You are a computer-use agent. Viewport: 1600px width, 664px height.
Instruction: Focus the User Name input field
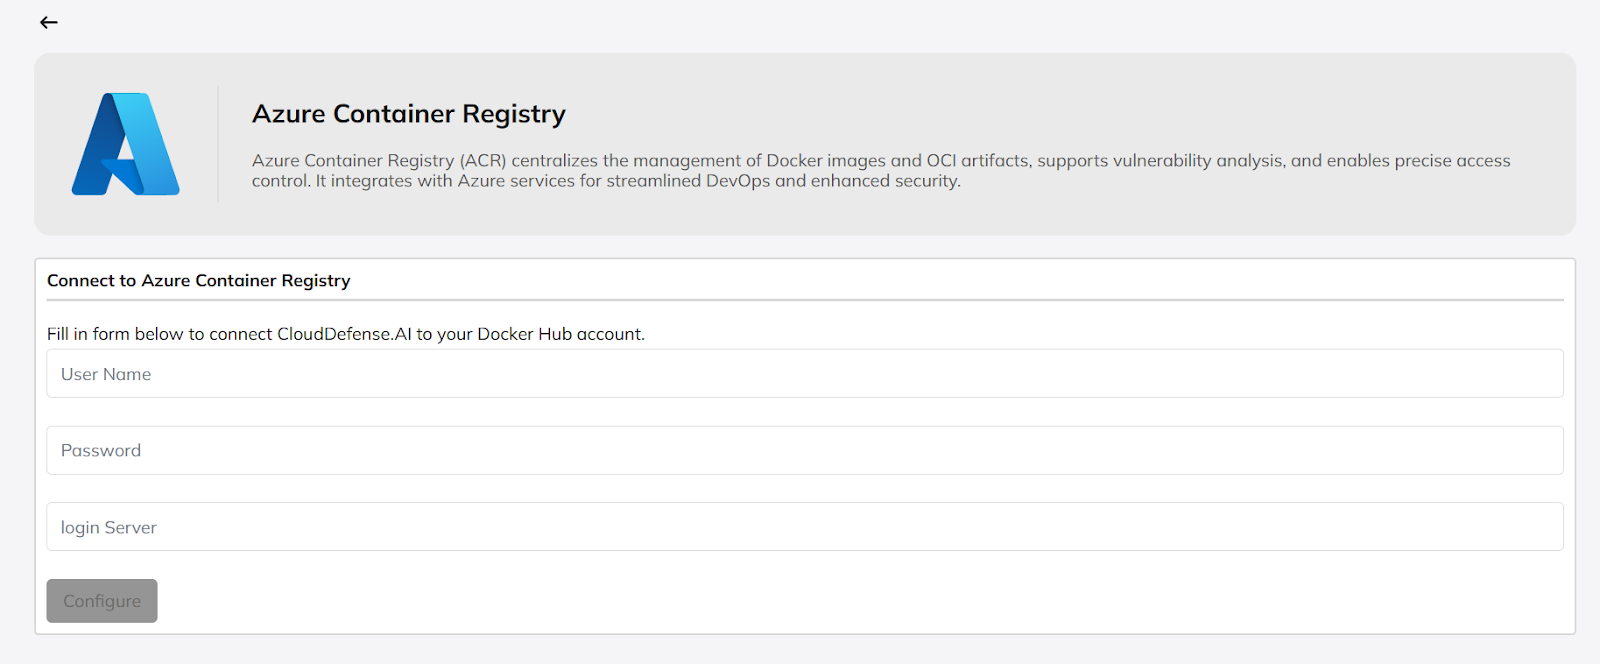coord(804,373)
